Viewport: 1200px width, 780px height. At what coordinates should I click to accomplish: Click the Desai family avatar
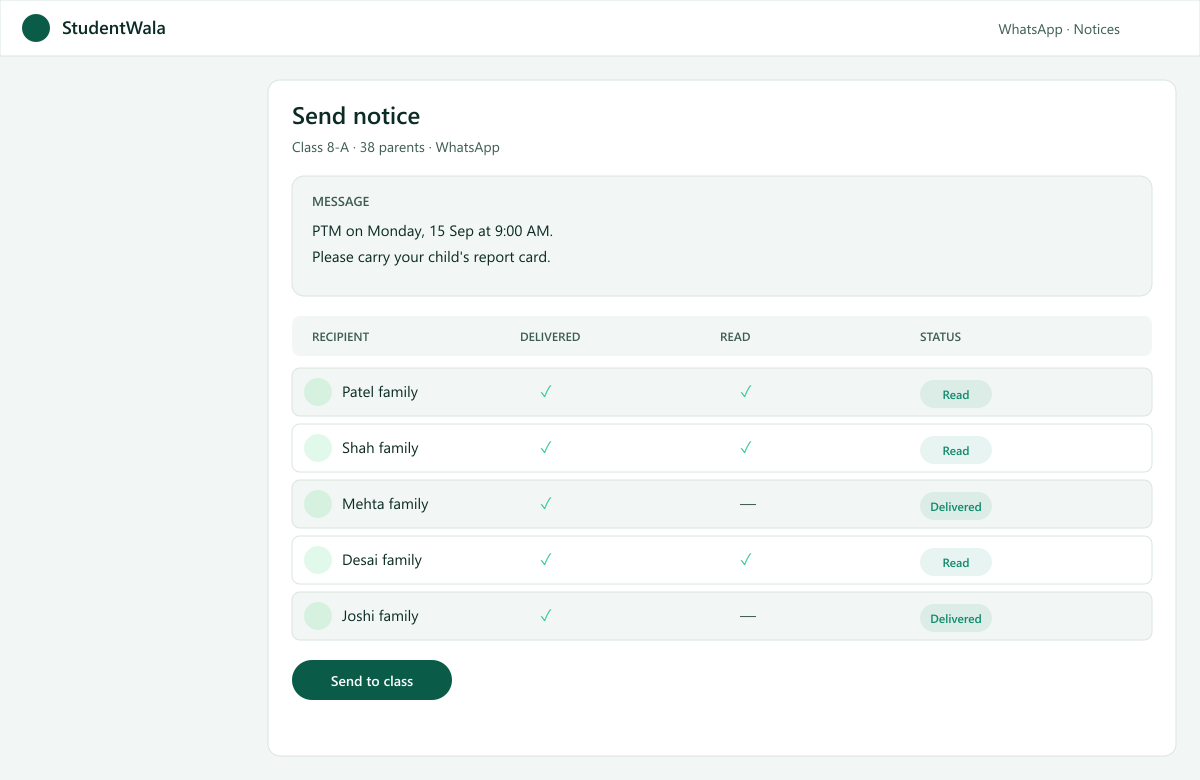(318, 560)
